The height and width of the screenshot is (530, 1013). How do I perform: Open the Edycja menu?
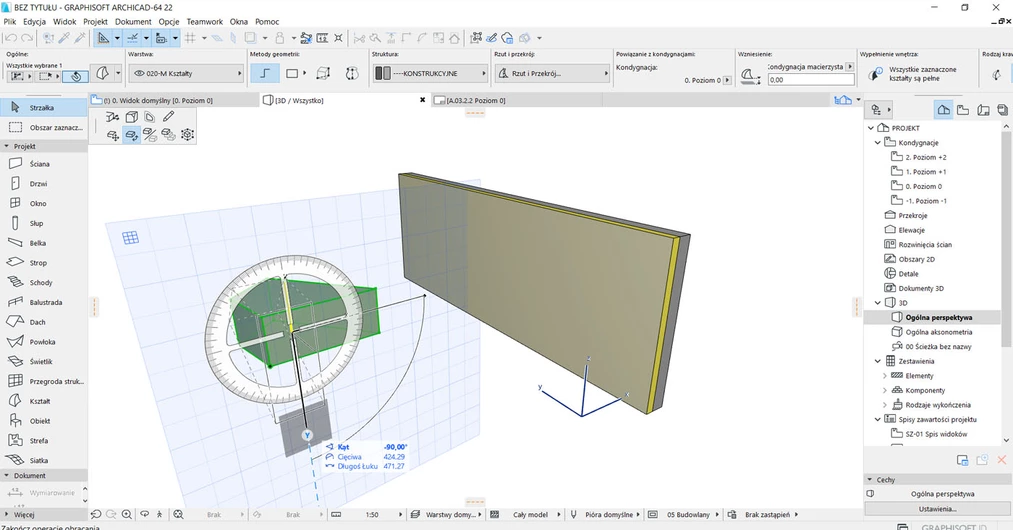click(x=34, y=21)
